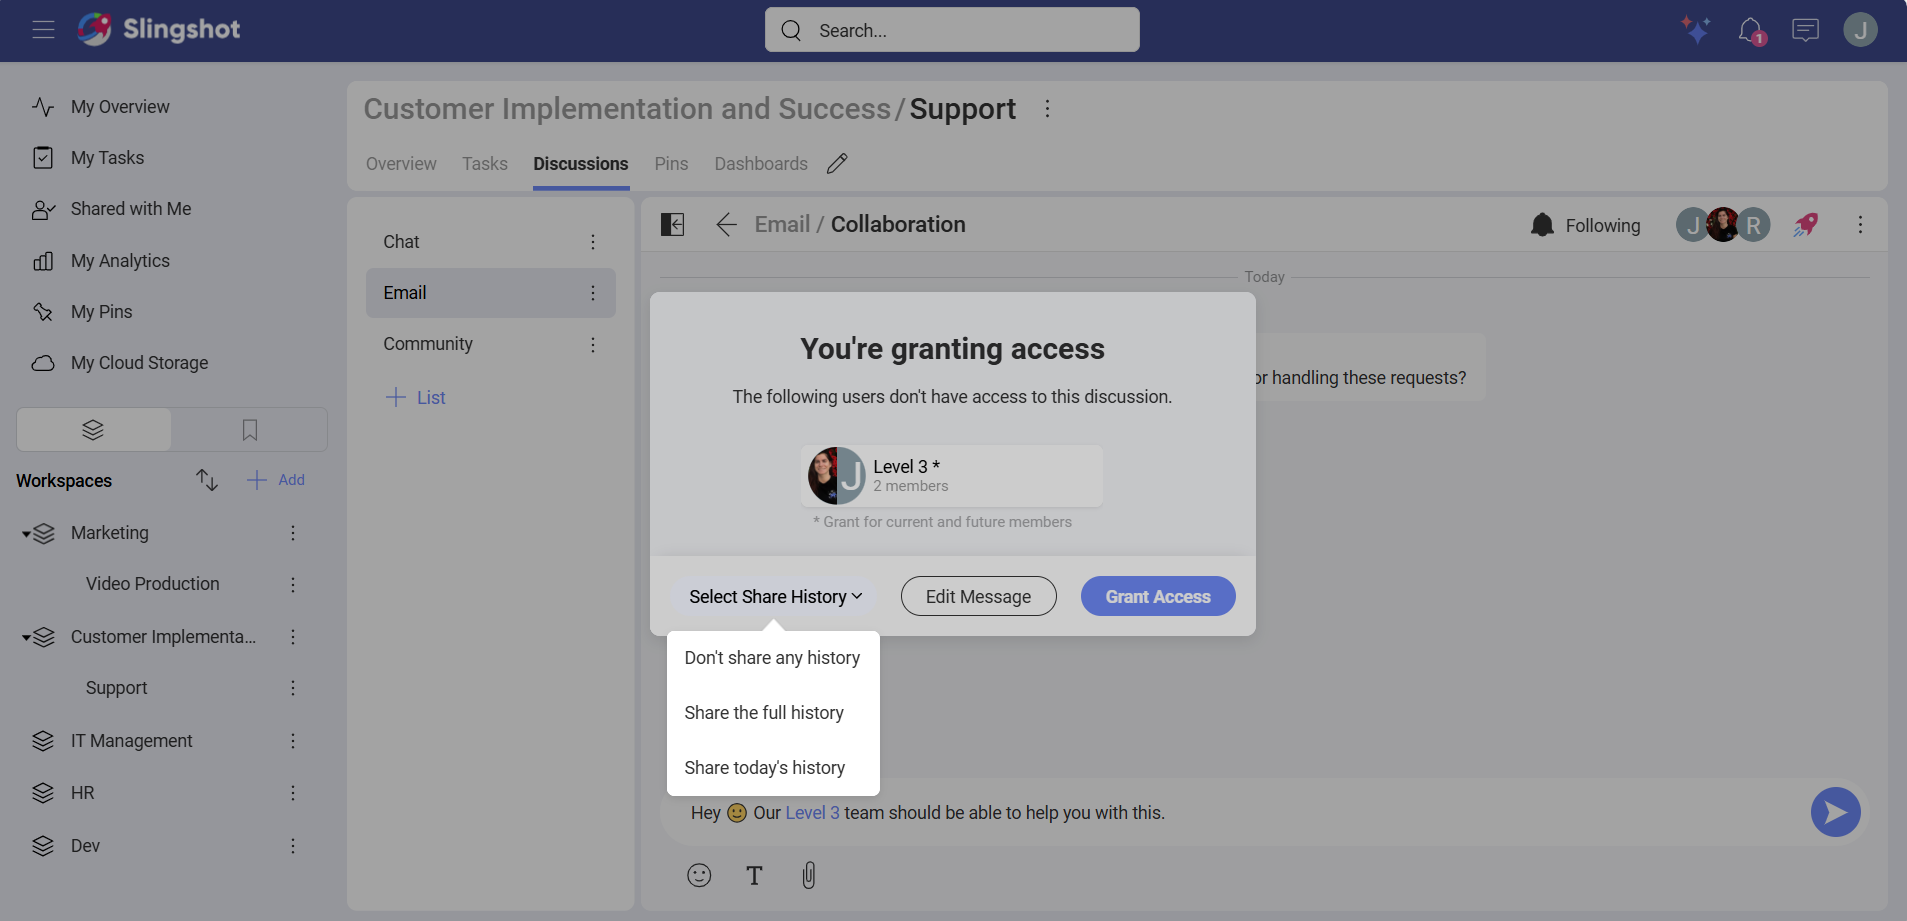Viewport: 1907px width, 921px height.
Task: Click the Search input field
Action: pyautogui.click(x=952, y=31)
